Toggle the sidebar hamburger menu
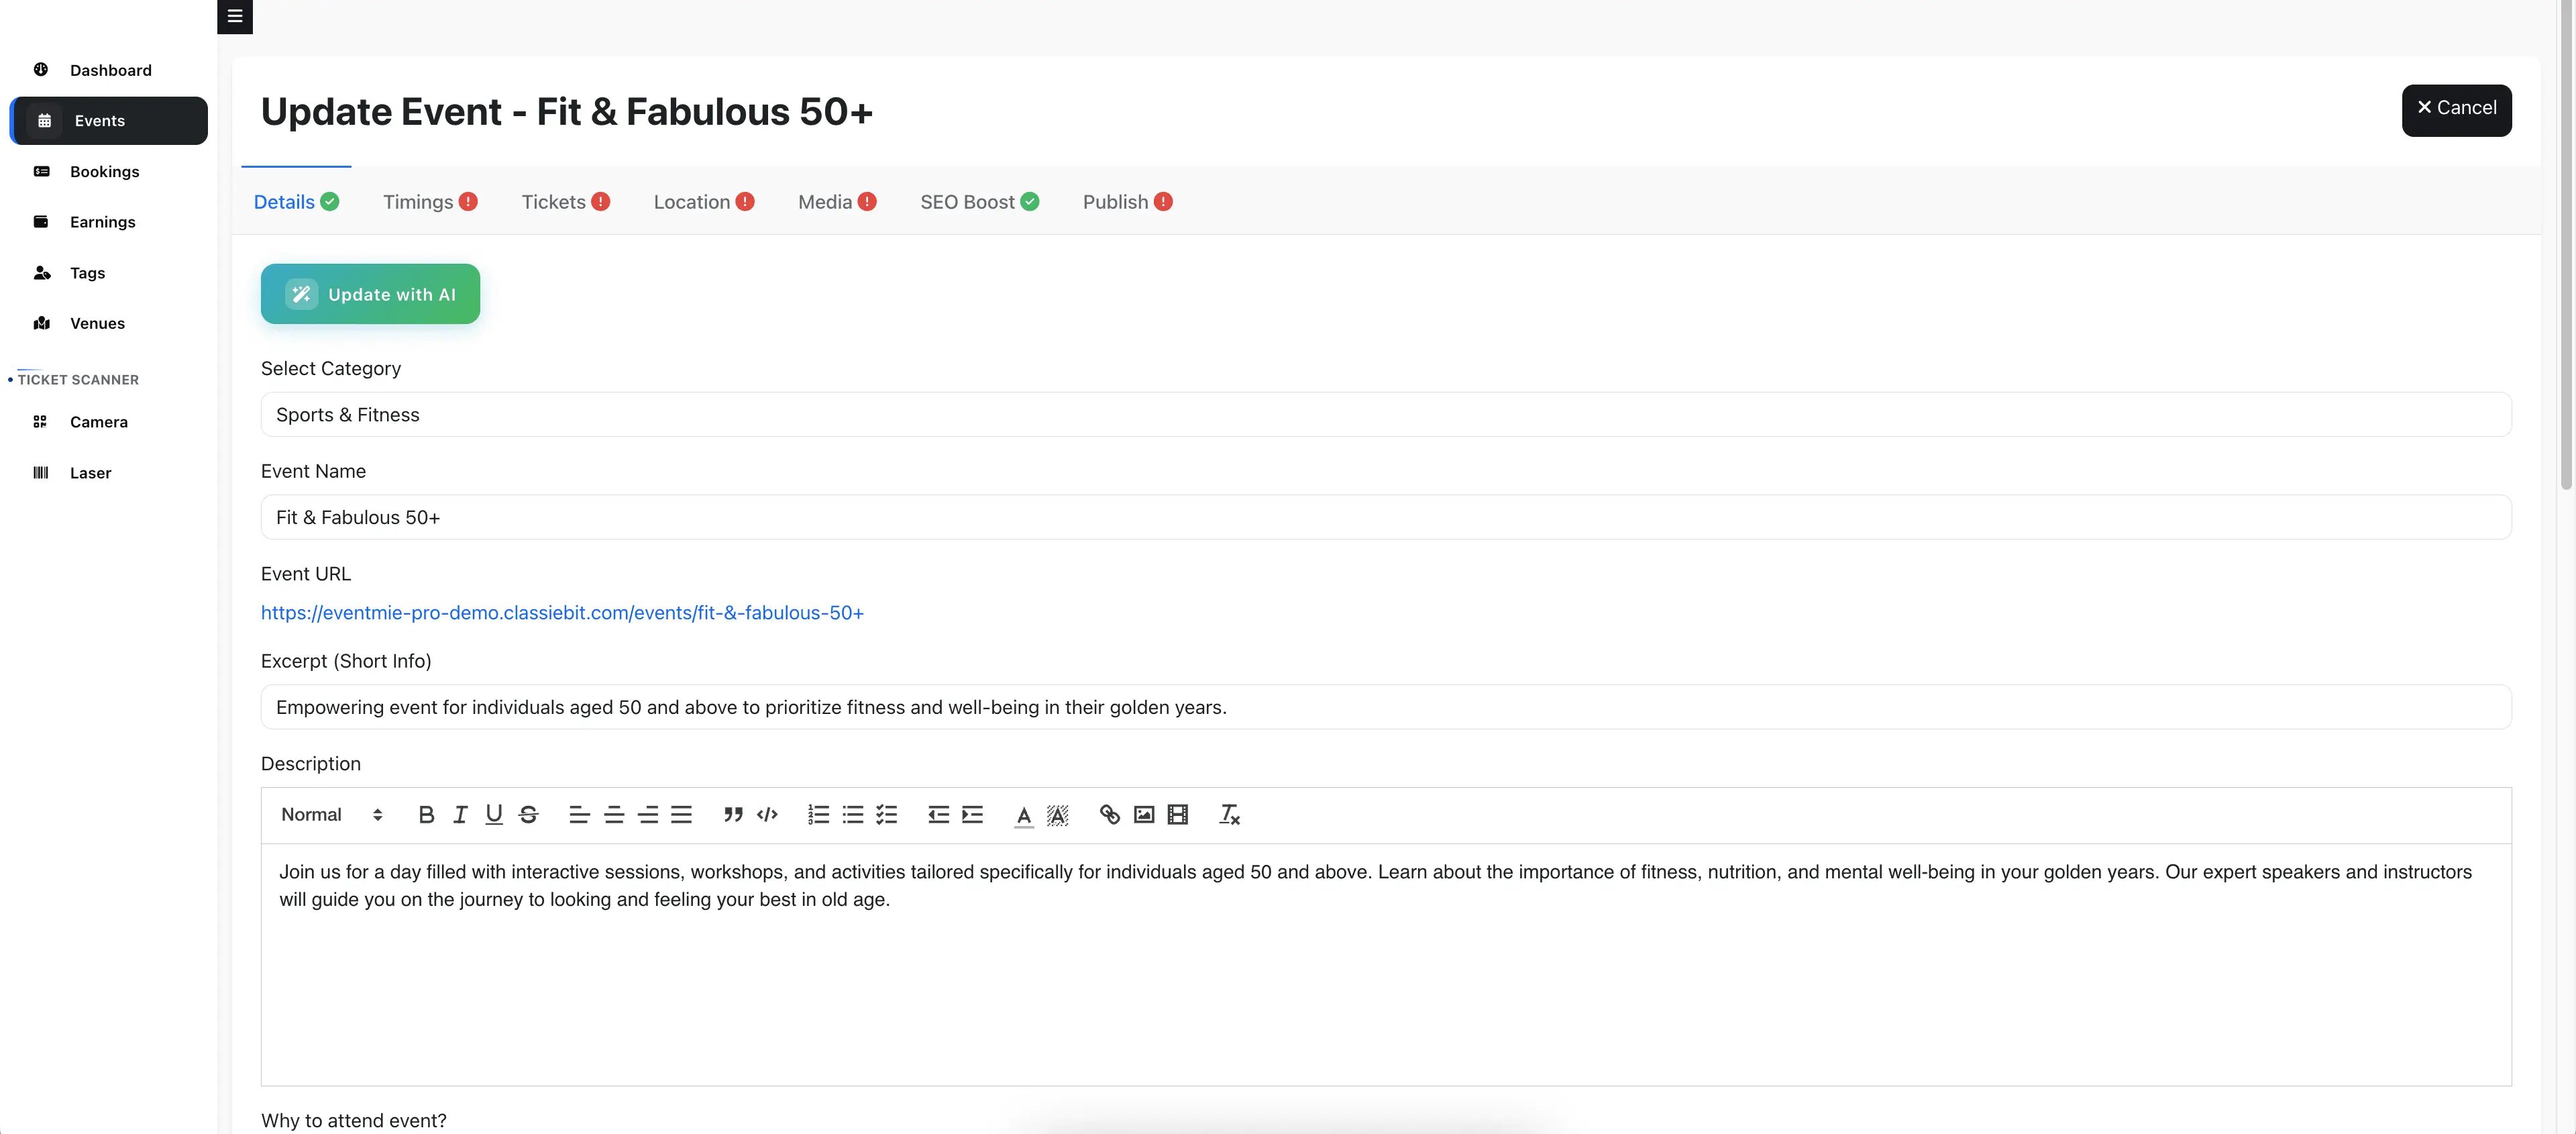 point(235,16)
